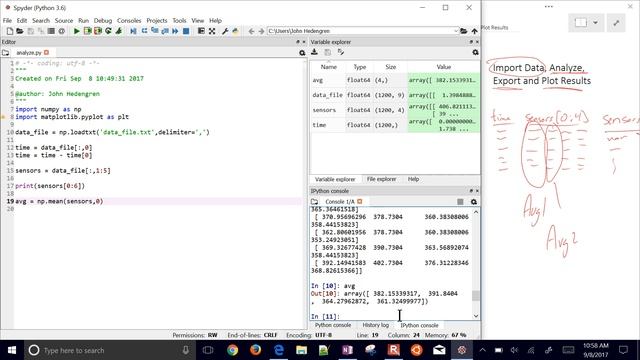Click the IPython console vertical scrollbar thumb
This screenshot has width=640, height=360.
click(x=476, y=296)
